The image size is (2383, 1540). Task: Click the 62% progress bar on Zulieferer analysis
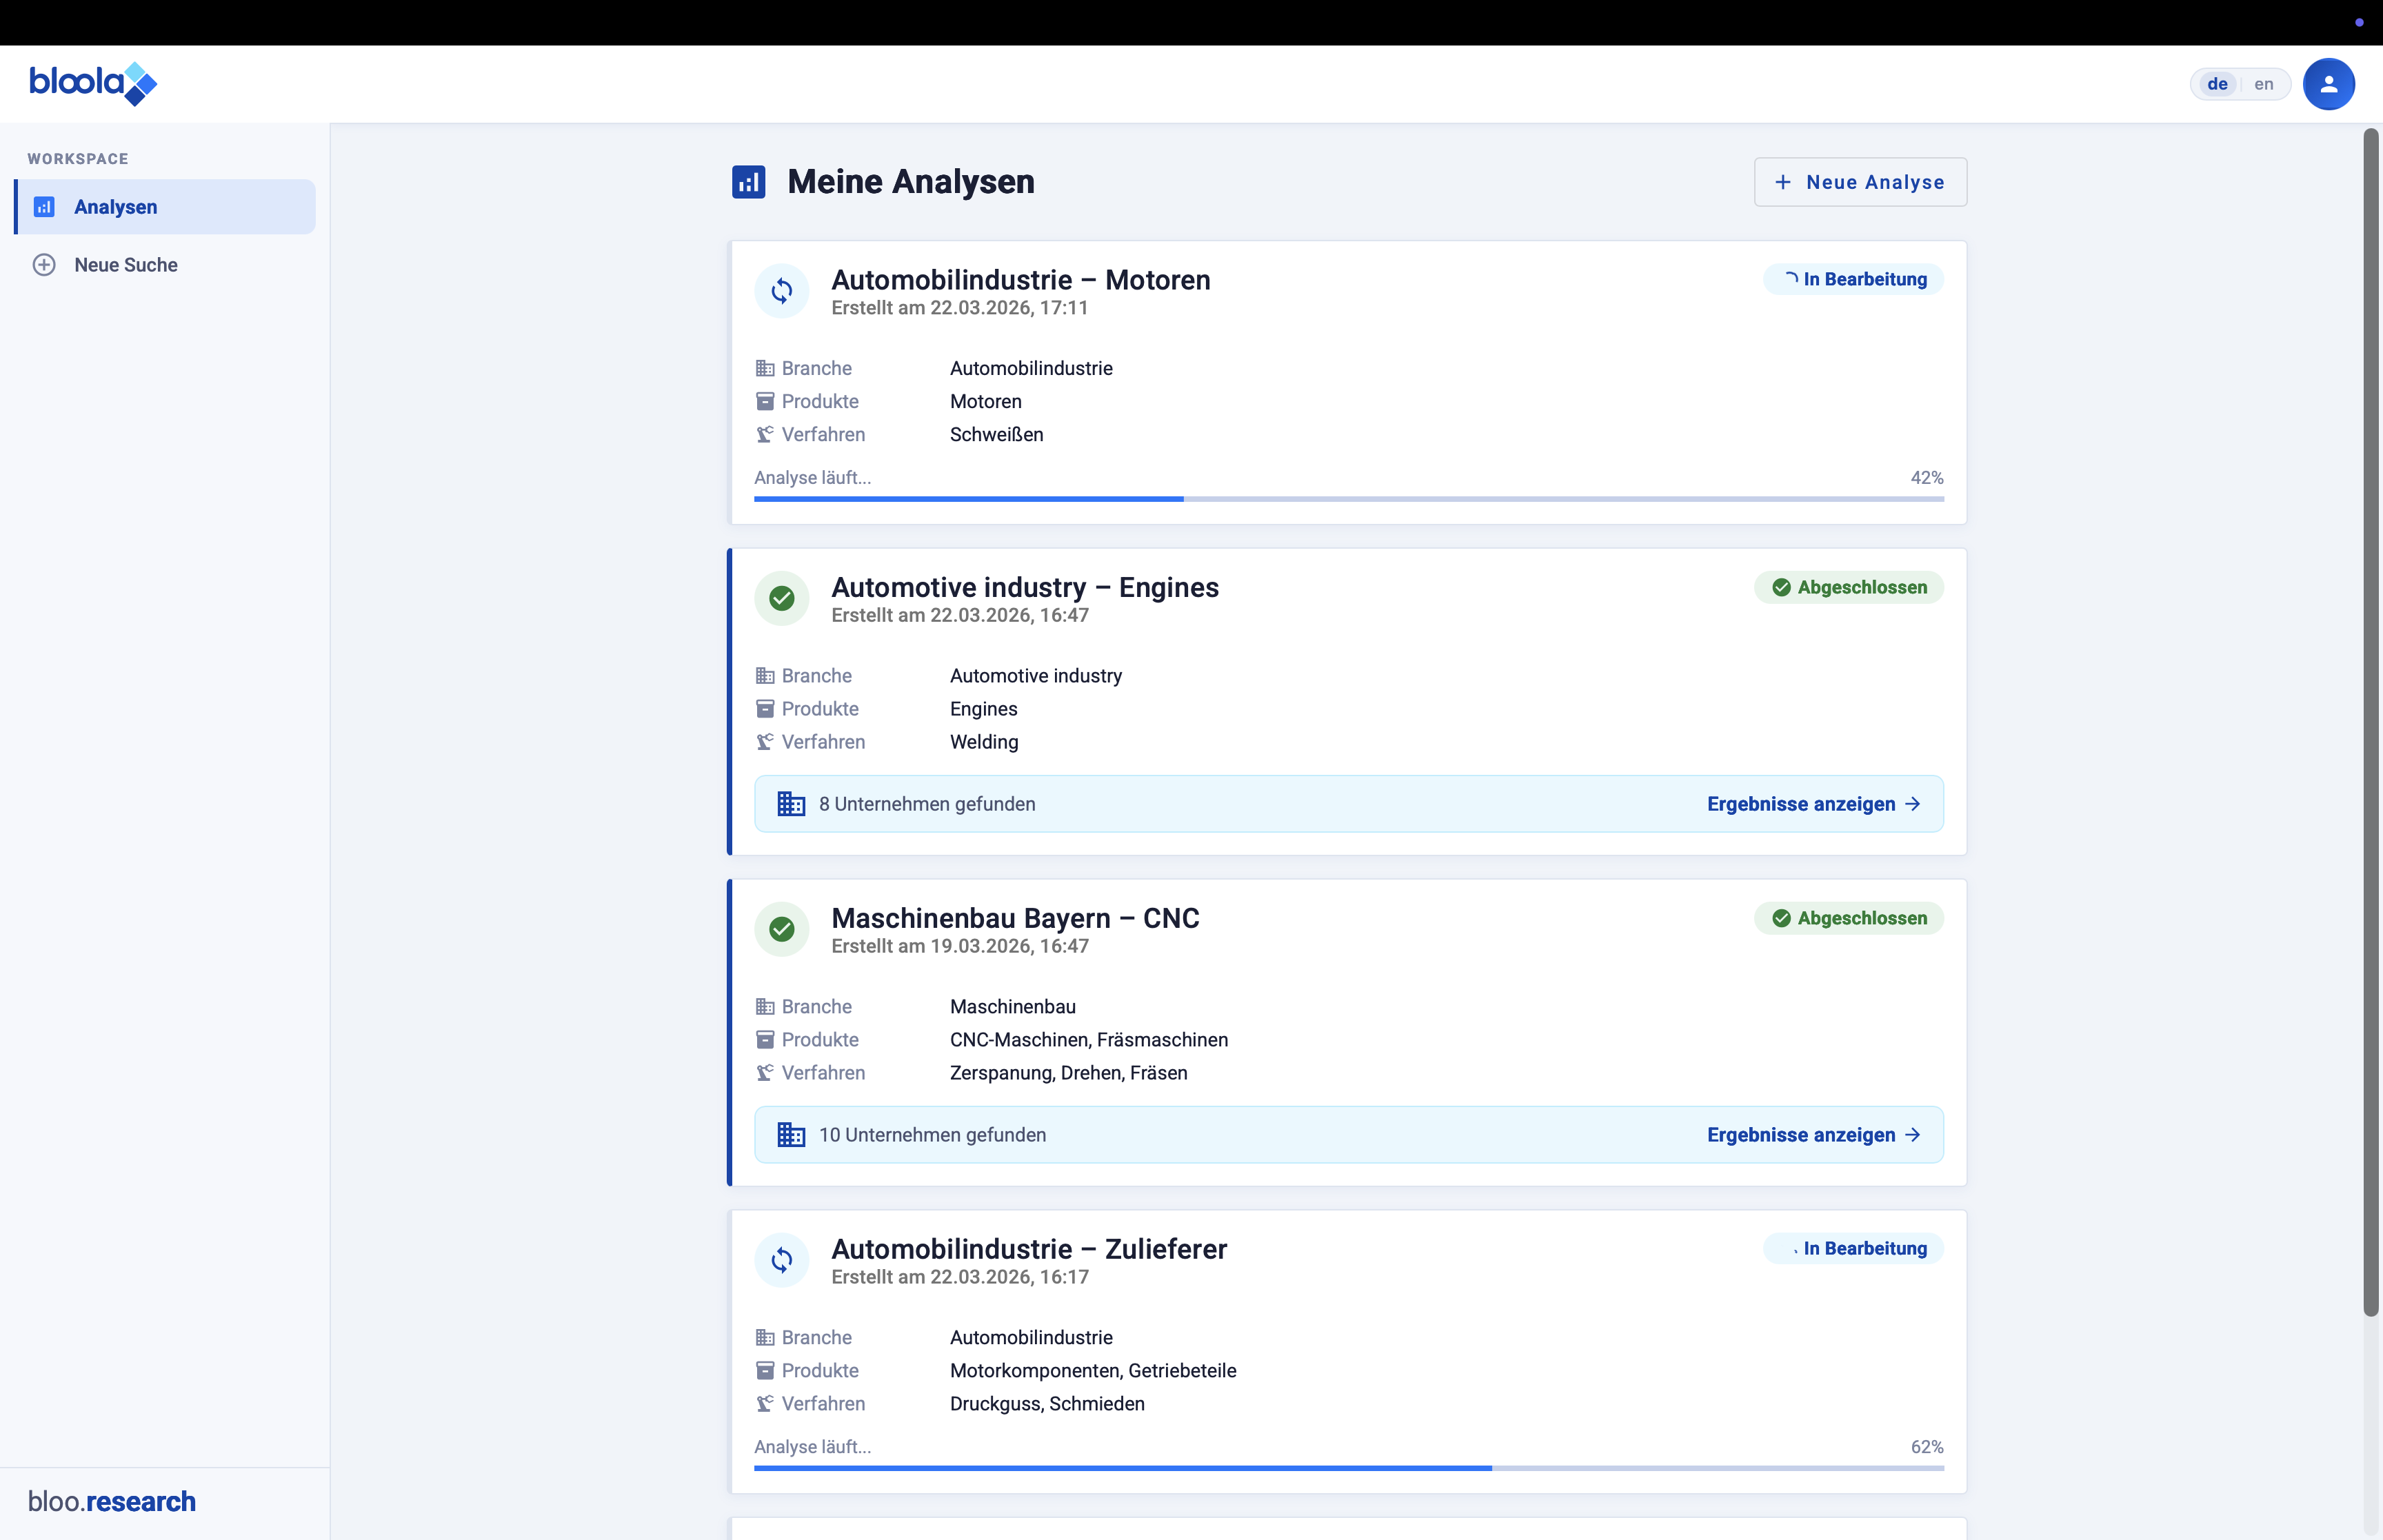tap(1348, 1467)
